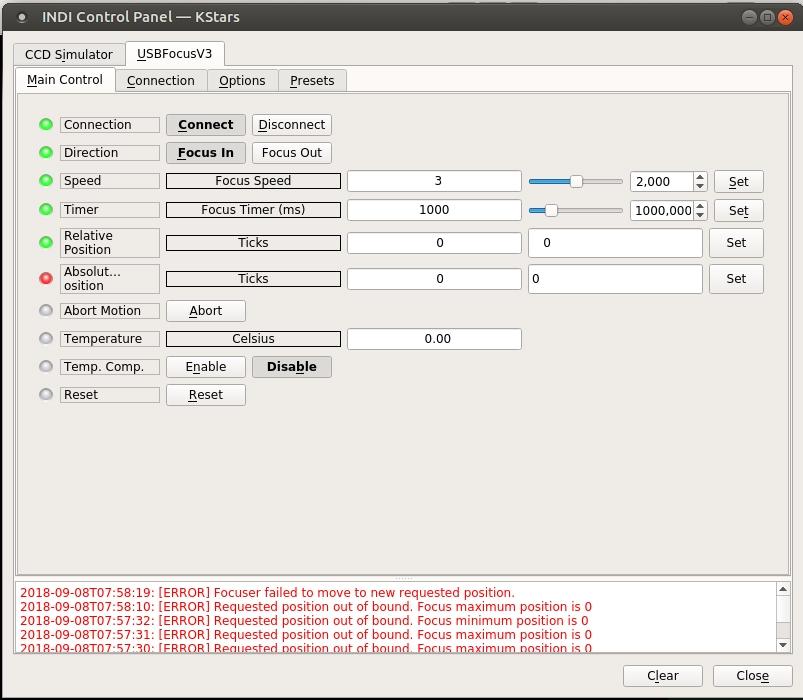Click the red Absolute Position status light

coord(46,278)
